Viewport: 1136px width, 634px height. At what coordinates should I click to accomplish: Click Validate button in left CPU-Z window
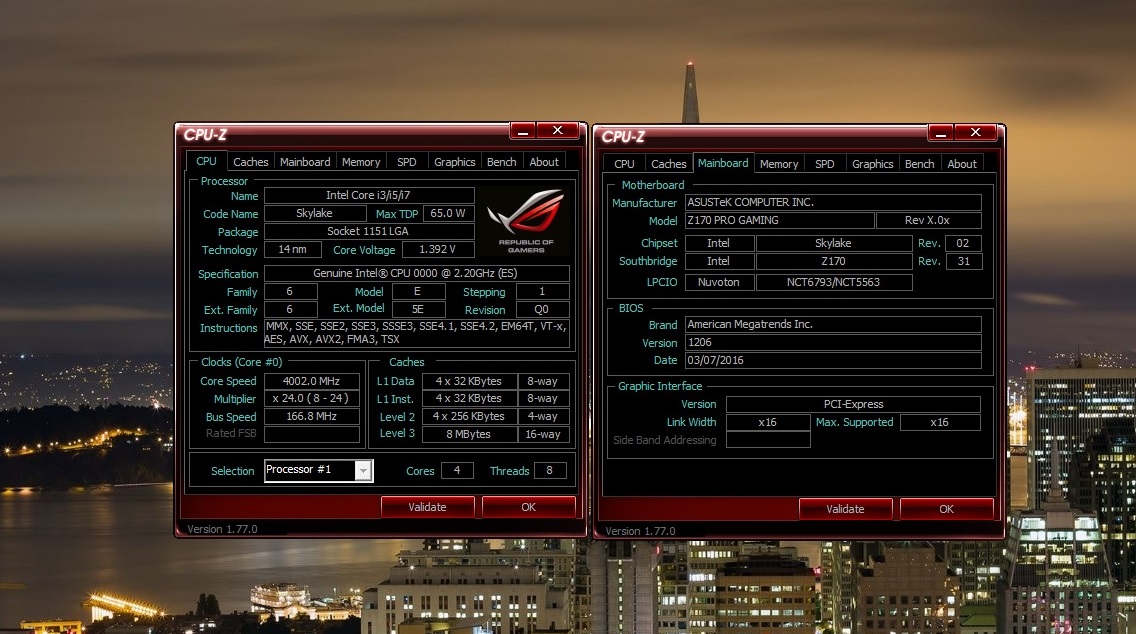pyautogui.click(x=427, y=507)
